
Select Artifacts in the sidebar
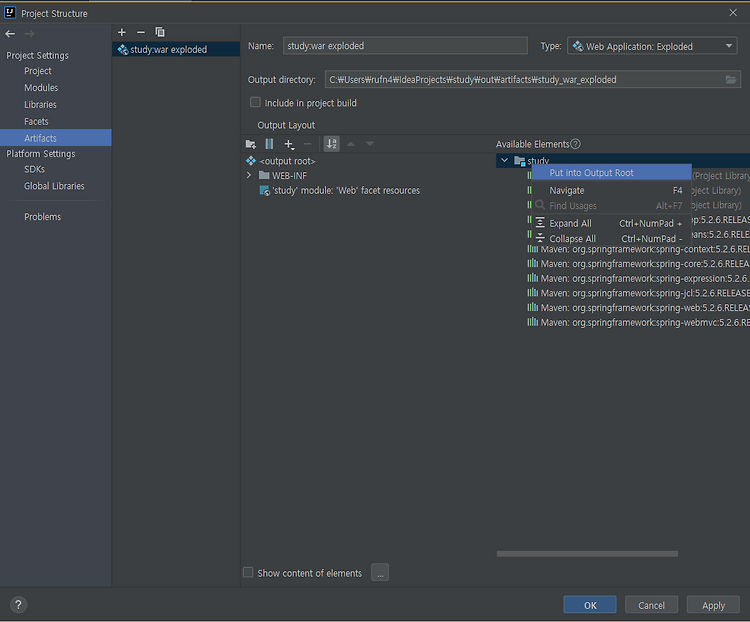tap(55, 138)
